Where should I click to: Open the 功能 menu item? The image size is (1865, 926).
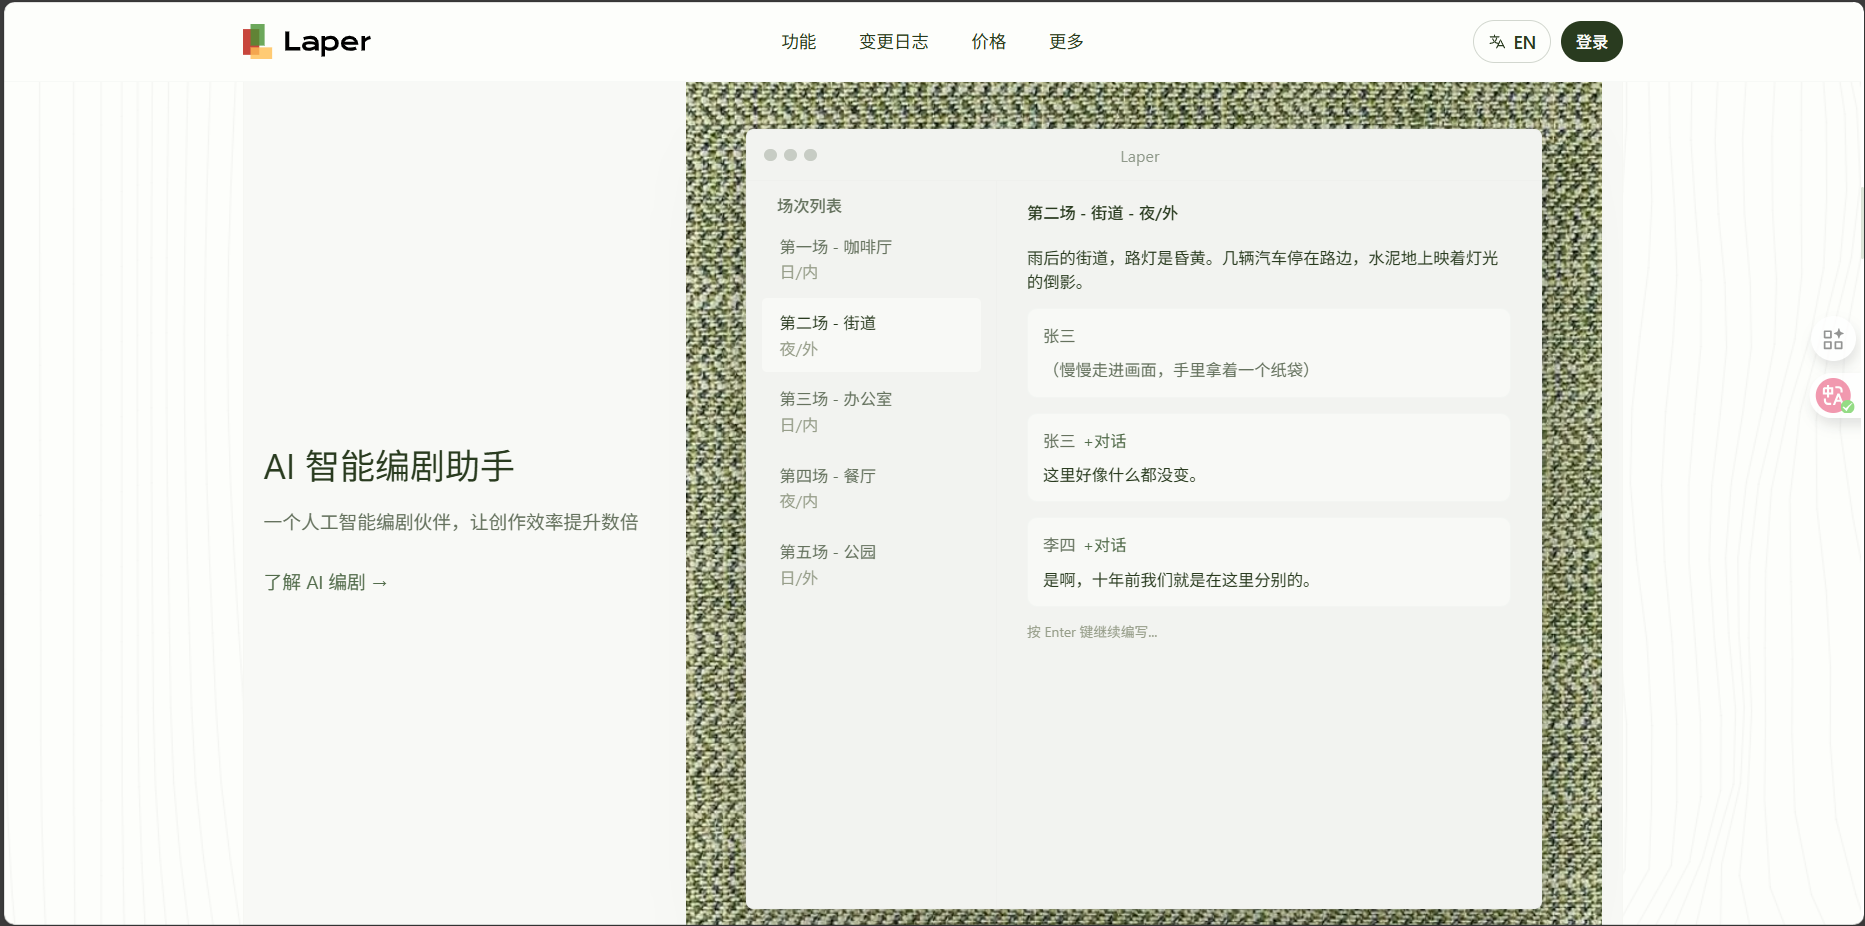click(x=799, y=42)
